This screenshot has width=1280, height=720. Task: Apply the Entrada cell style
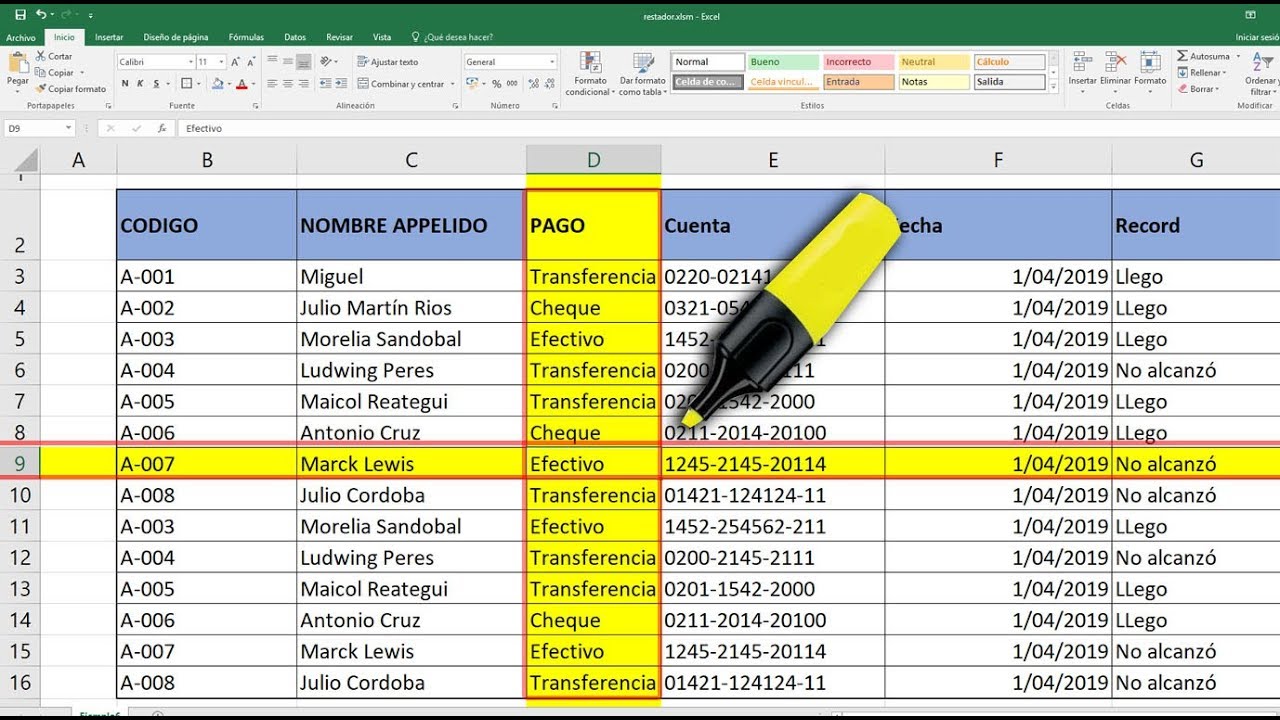[x=858, y=82]
